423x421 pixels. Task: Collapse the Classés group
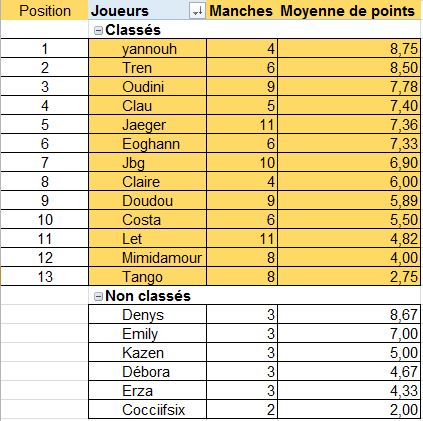(98, 31)
